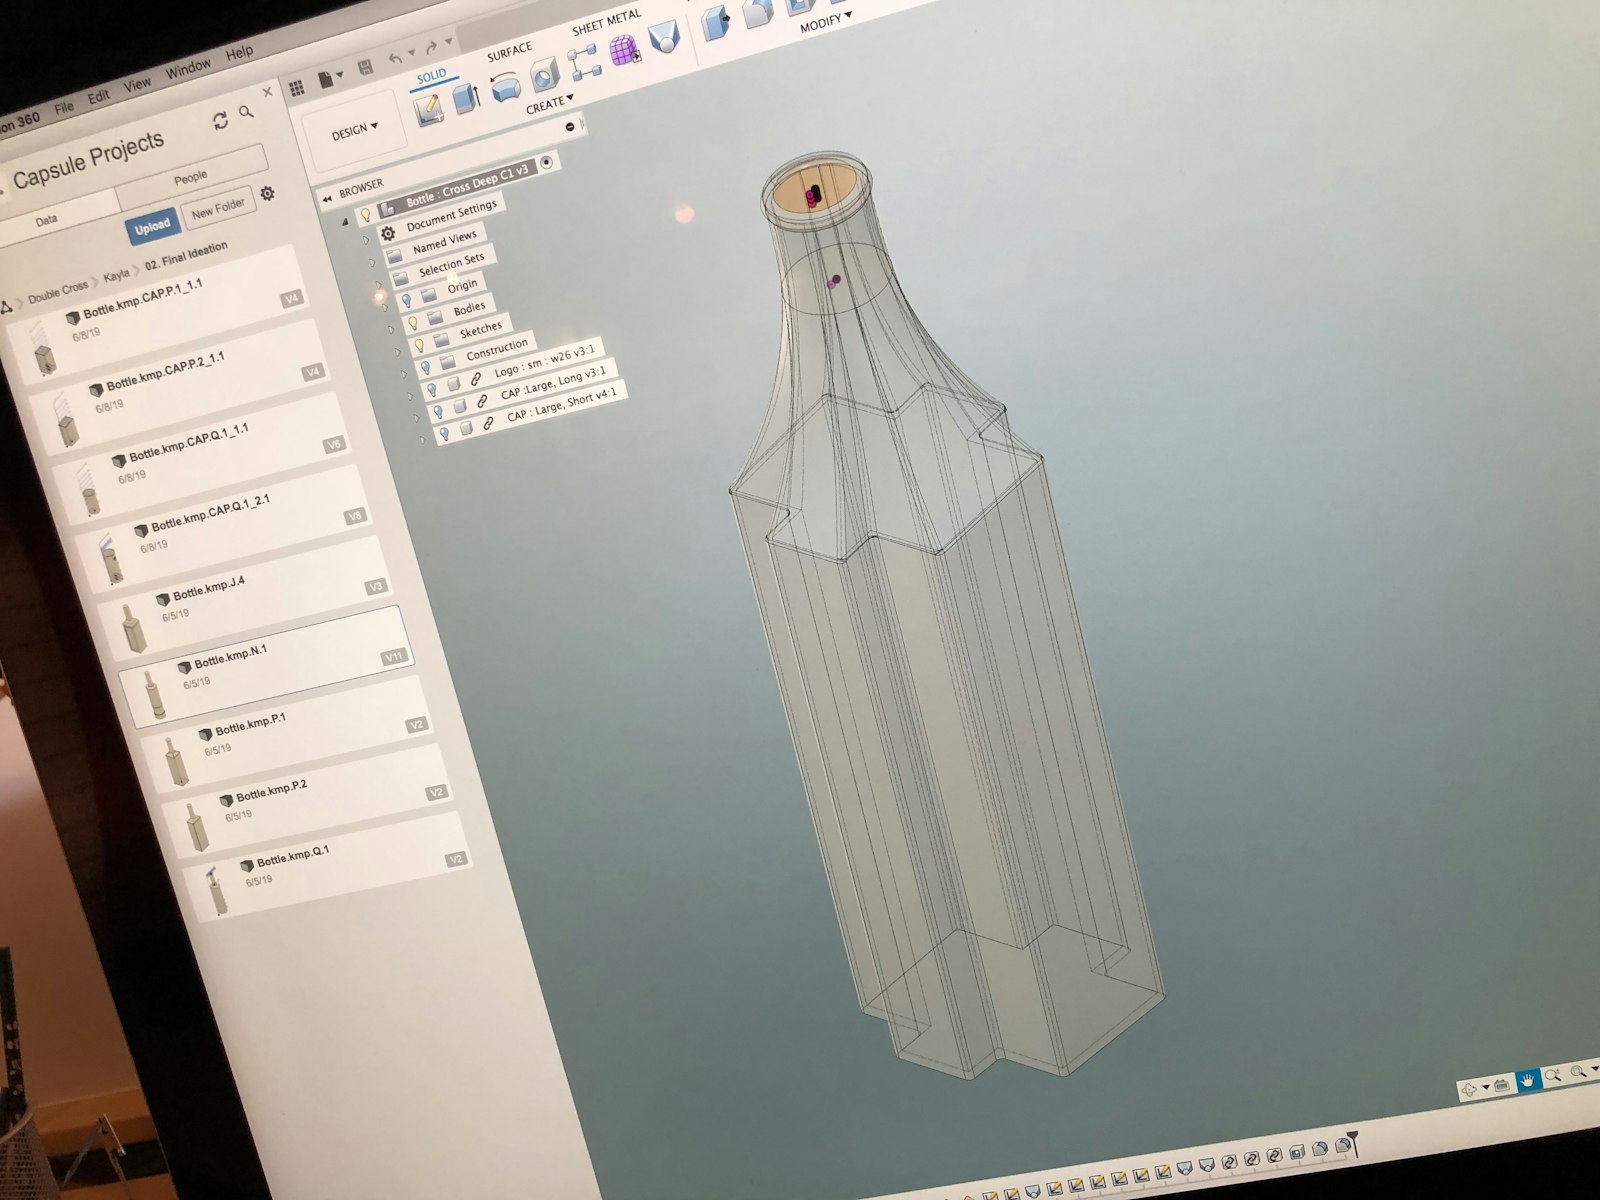
Task: Click the Extrude tool icon
Action: 466,98
